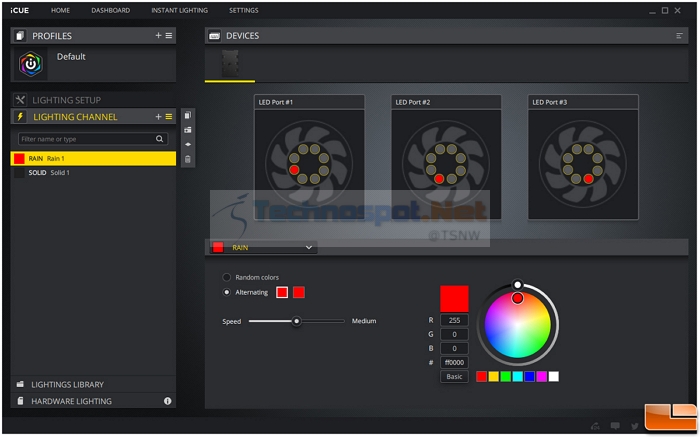Click the Twitter icon in footer
700x437 pixels.
click(635, 426)
